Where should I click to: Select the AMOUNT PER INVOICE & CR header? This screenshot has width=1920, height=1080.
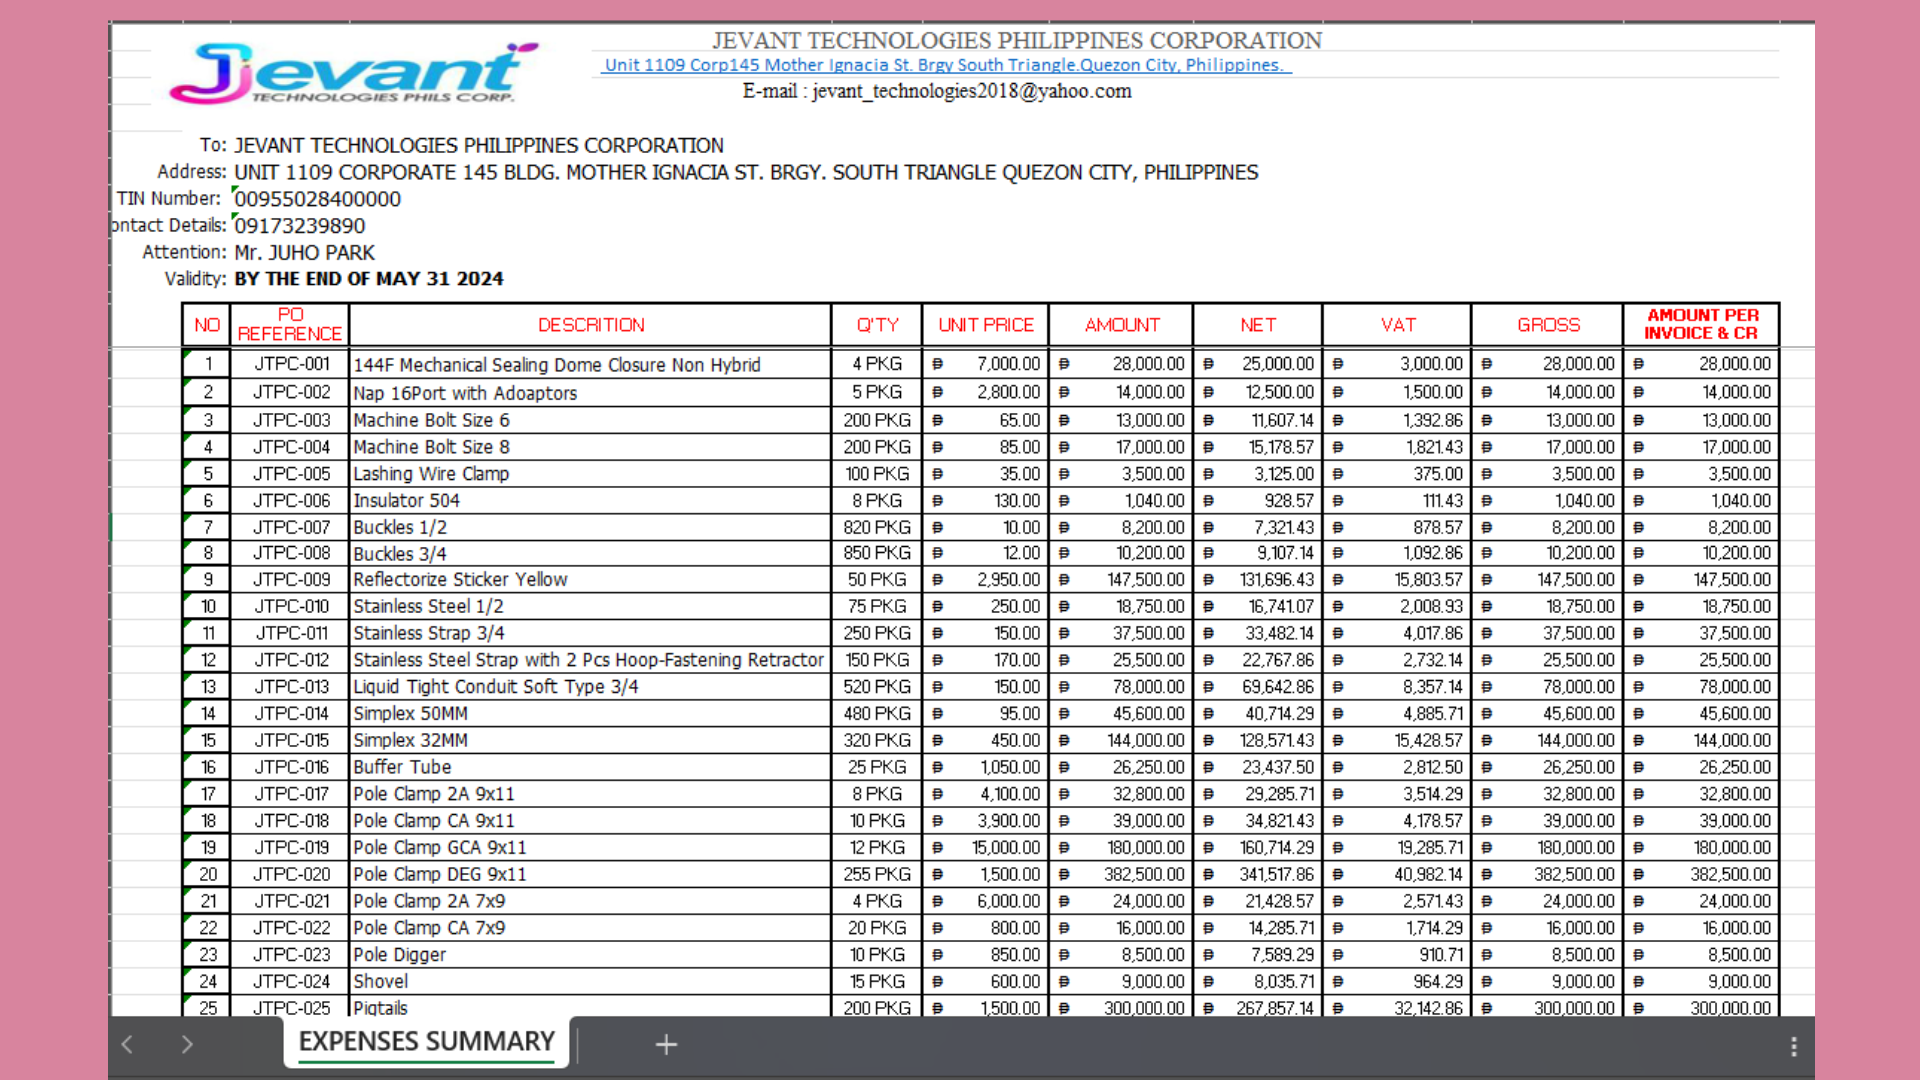[1700, 324]
